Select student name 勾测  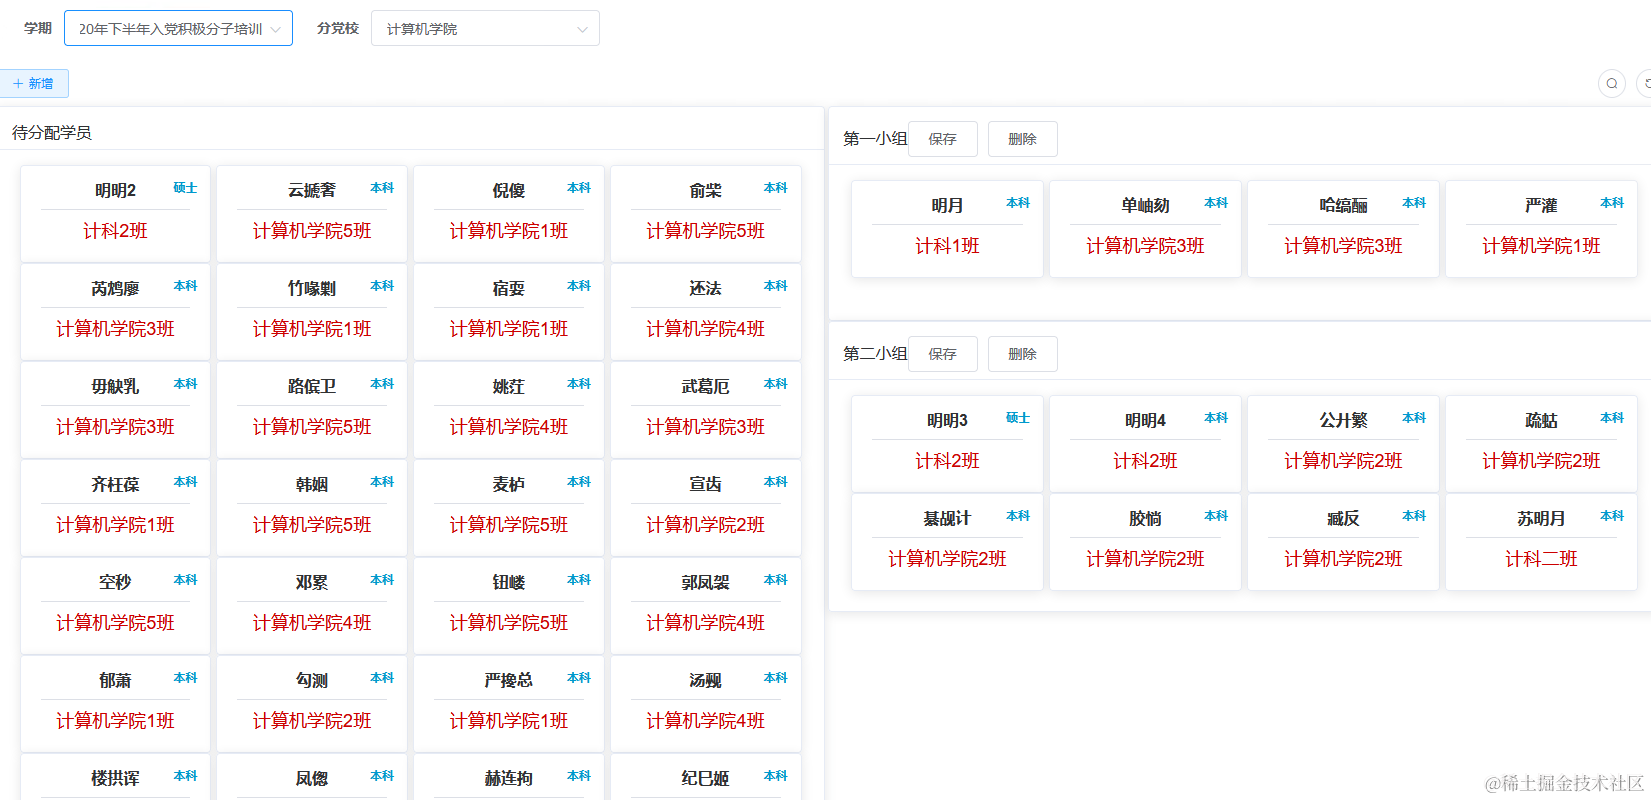point(312,680)
